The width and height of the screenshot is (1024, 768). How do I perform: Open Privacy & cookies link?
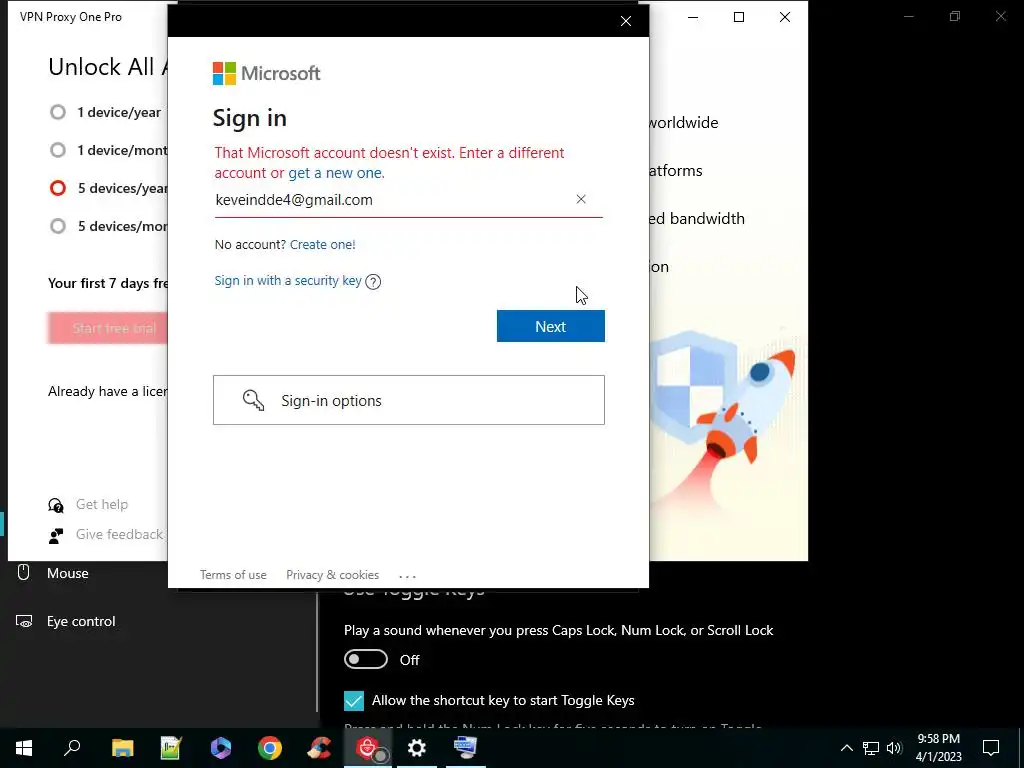click(332, 575)
